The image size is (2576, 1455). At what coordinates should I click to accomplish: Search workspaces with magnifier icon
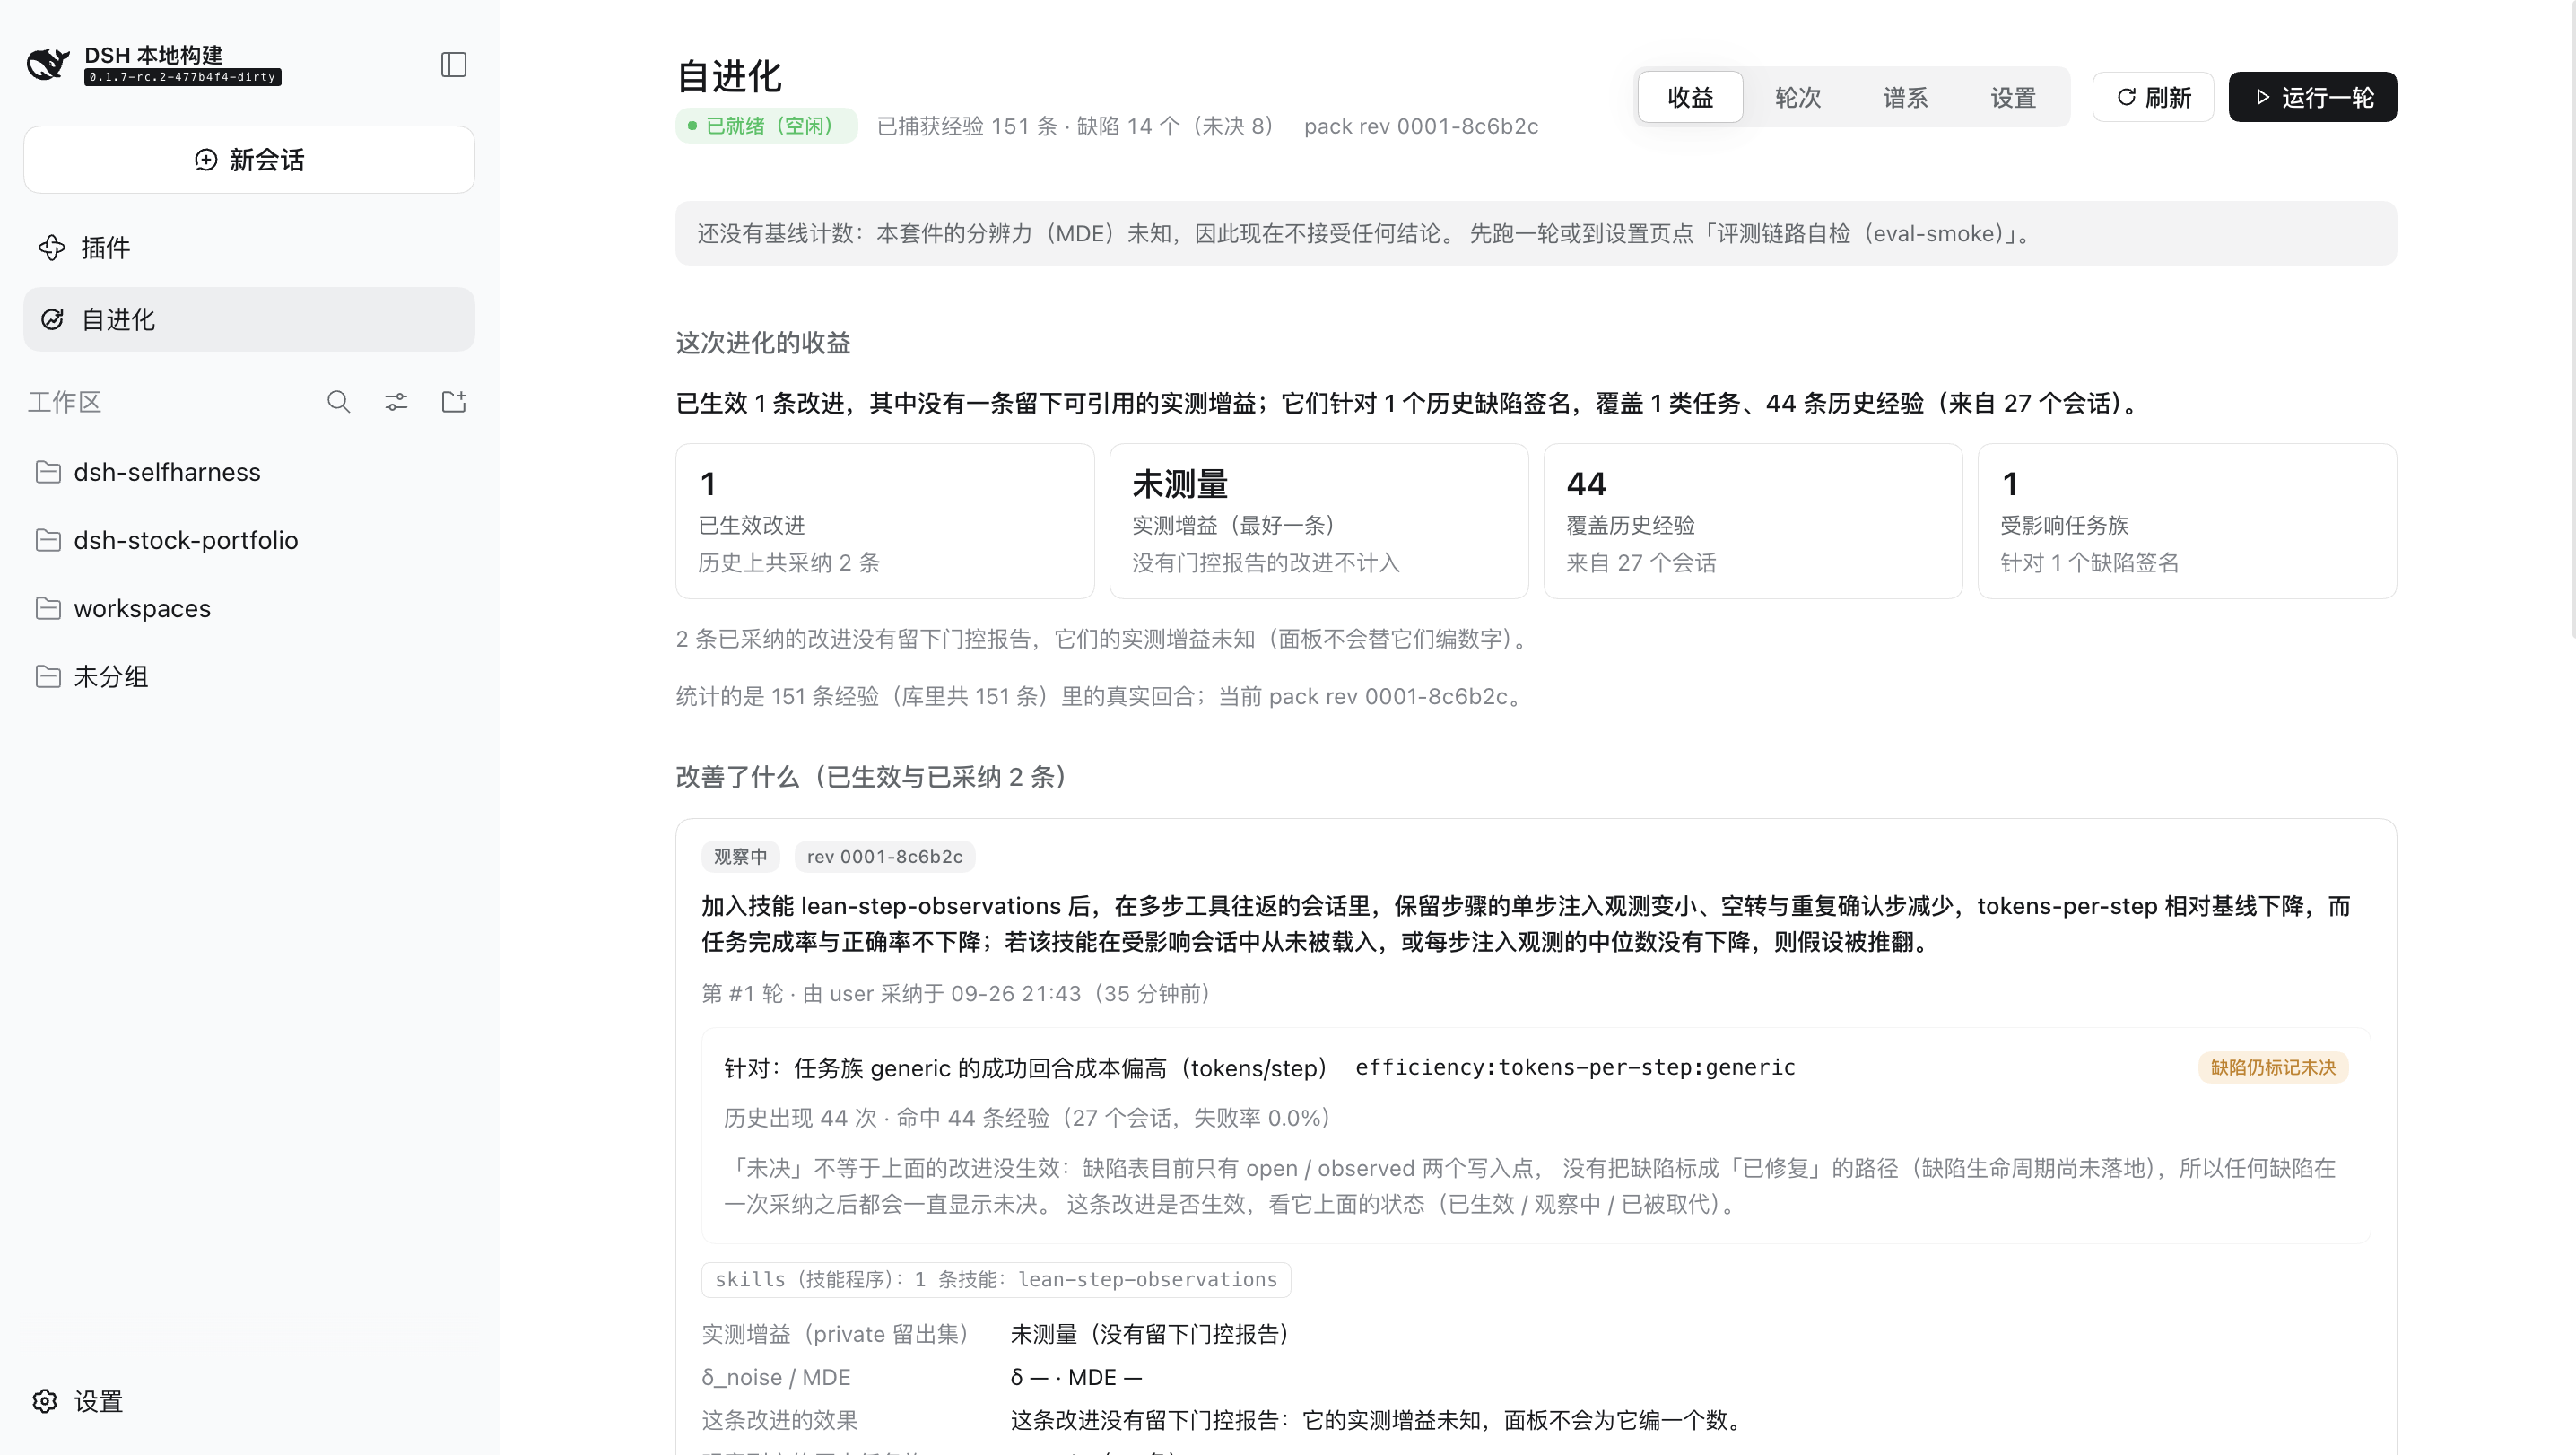[338, 402]
